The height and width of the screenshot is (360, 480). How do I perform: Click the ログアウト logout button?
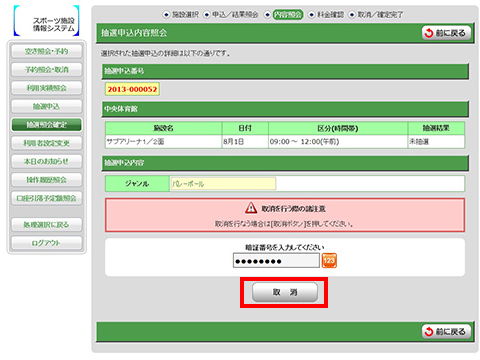click(x=47, y=243)
